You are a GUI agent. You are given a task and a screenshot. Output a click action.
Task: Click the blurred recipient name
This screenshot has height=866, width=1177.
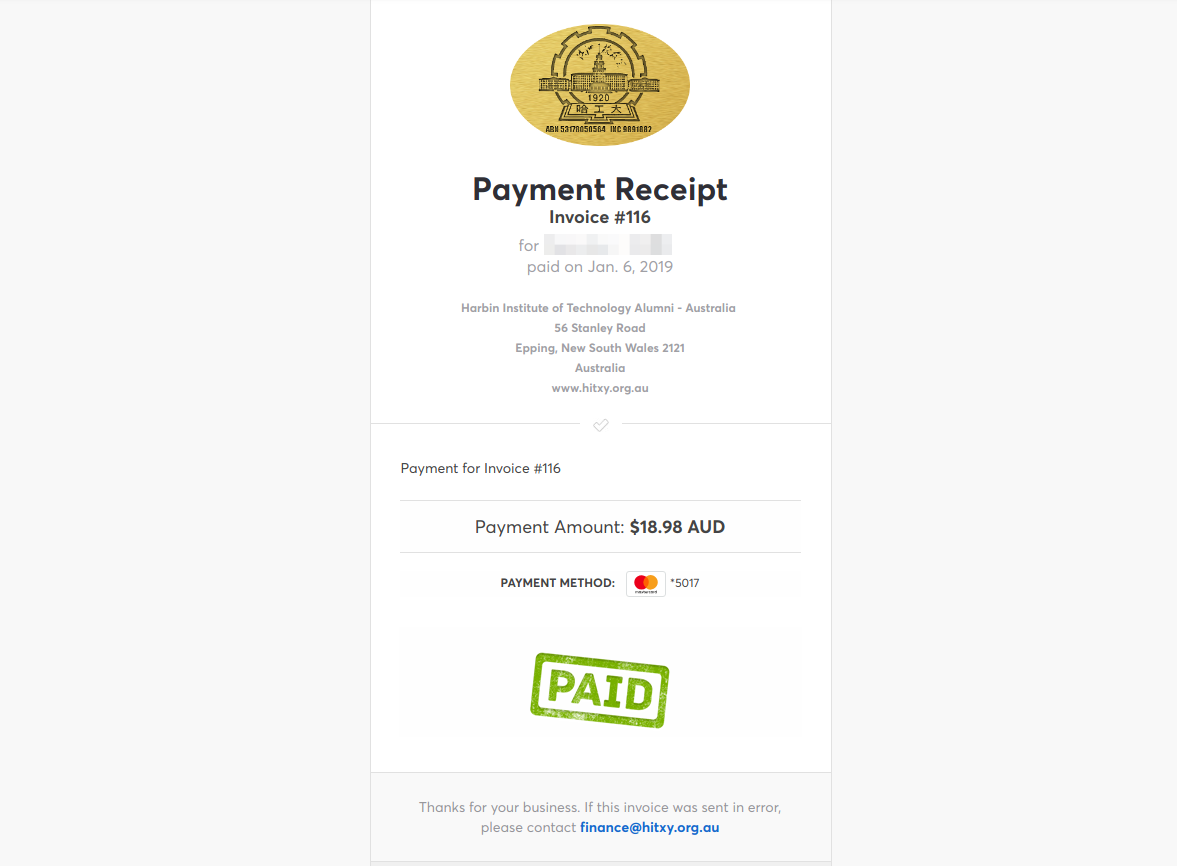coord(608,245)
